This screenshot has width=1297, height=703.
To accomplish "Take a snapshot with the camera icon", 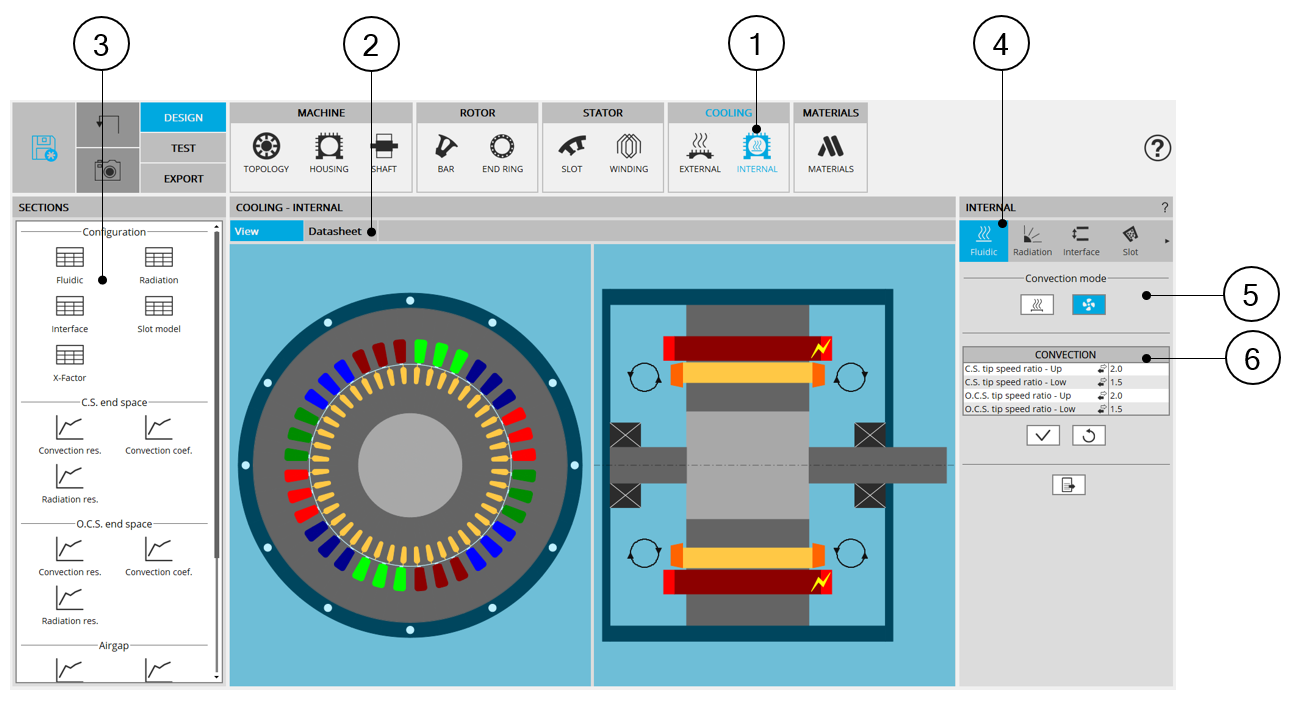I will point(108,170).
